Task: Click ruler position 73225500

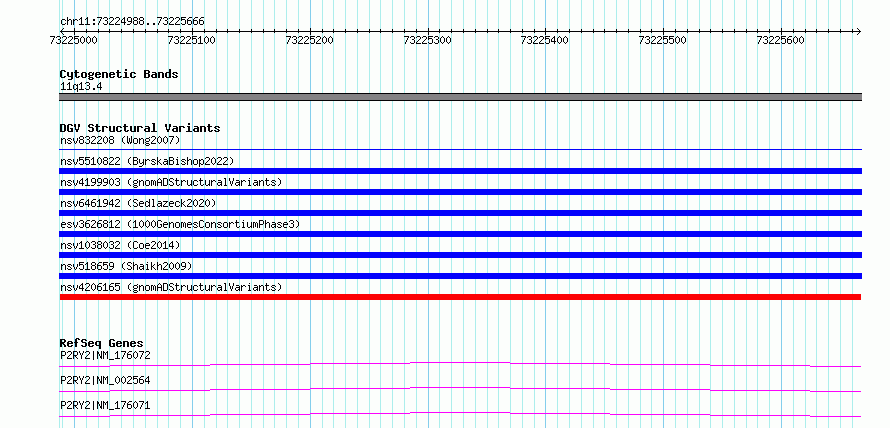Action: point(663,41)
